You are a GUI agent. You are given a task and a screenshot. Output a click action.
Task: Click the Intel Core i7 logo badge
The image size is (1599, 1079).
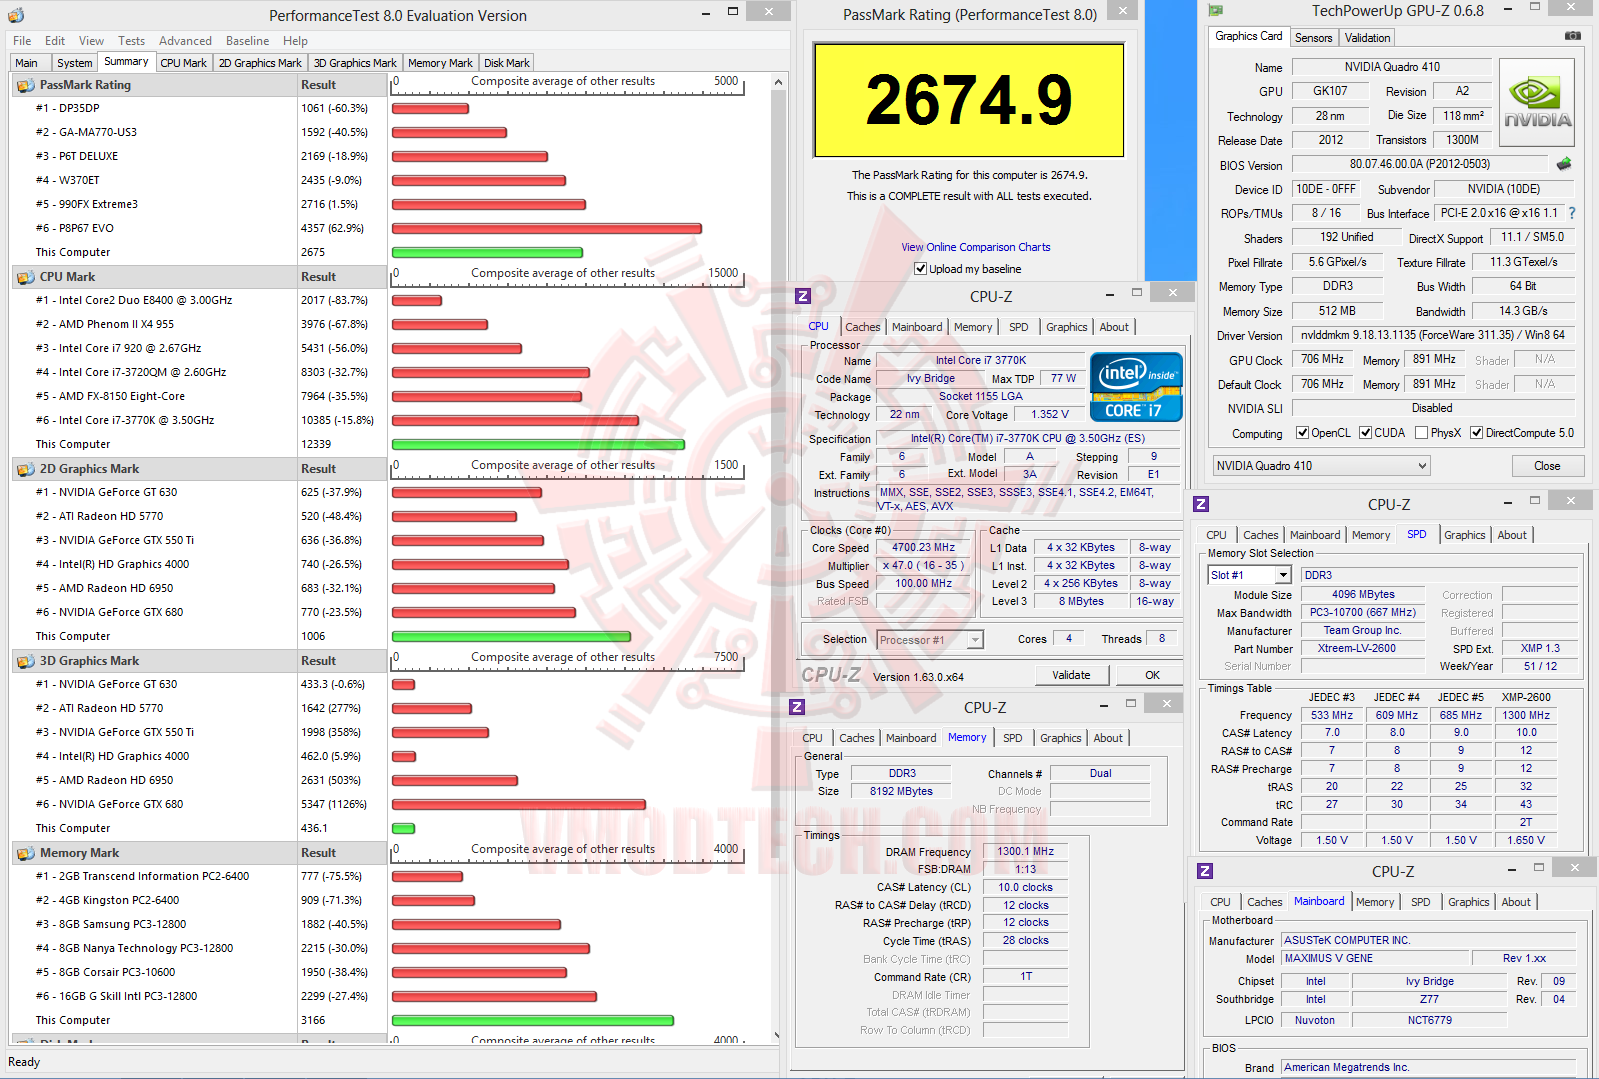(x=1136, y=387)
